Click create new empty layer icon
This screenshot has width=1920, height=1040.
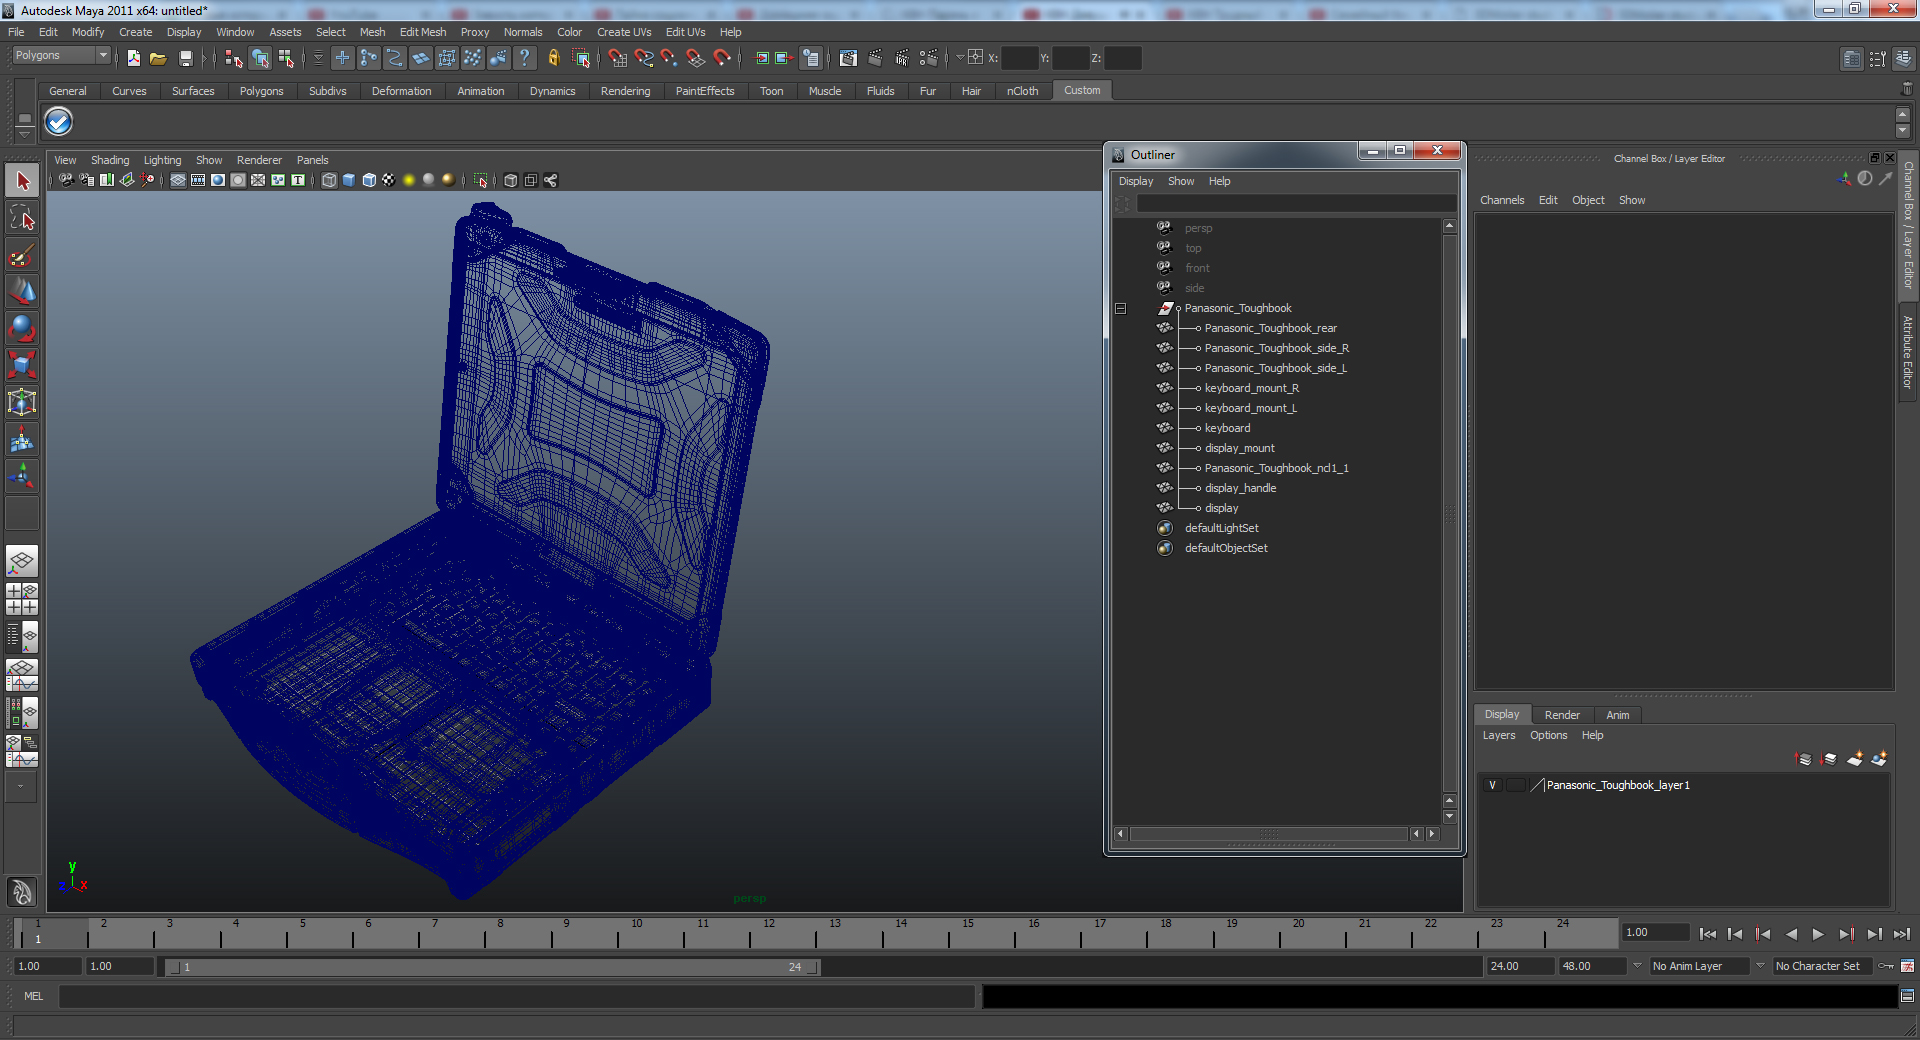[x=1855, y=759]
